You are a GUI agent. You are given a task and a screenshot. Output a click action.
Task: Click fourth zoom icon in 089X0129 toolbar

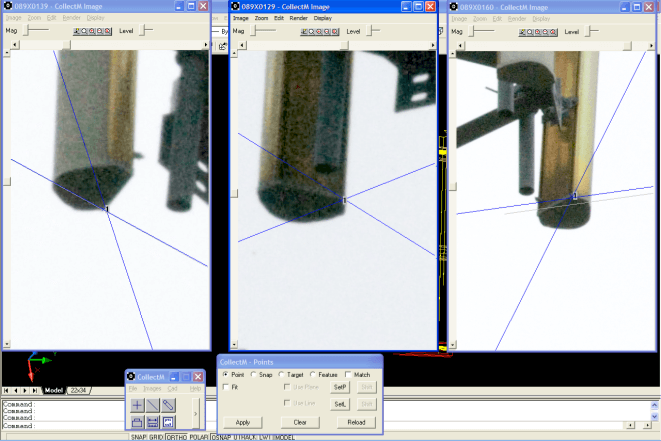[327, 32]
